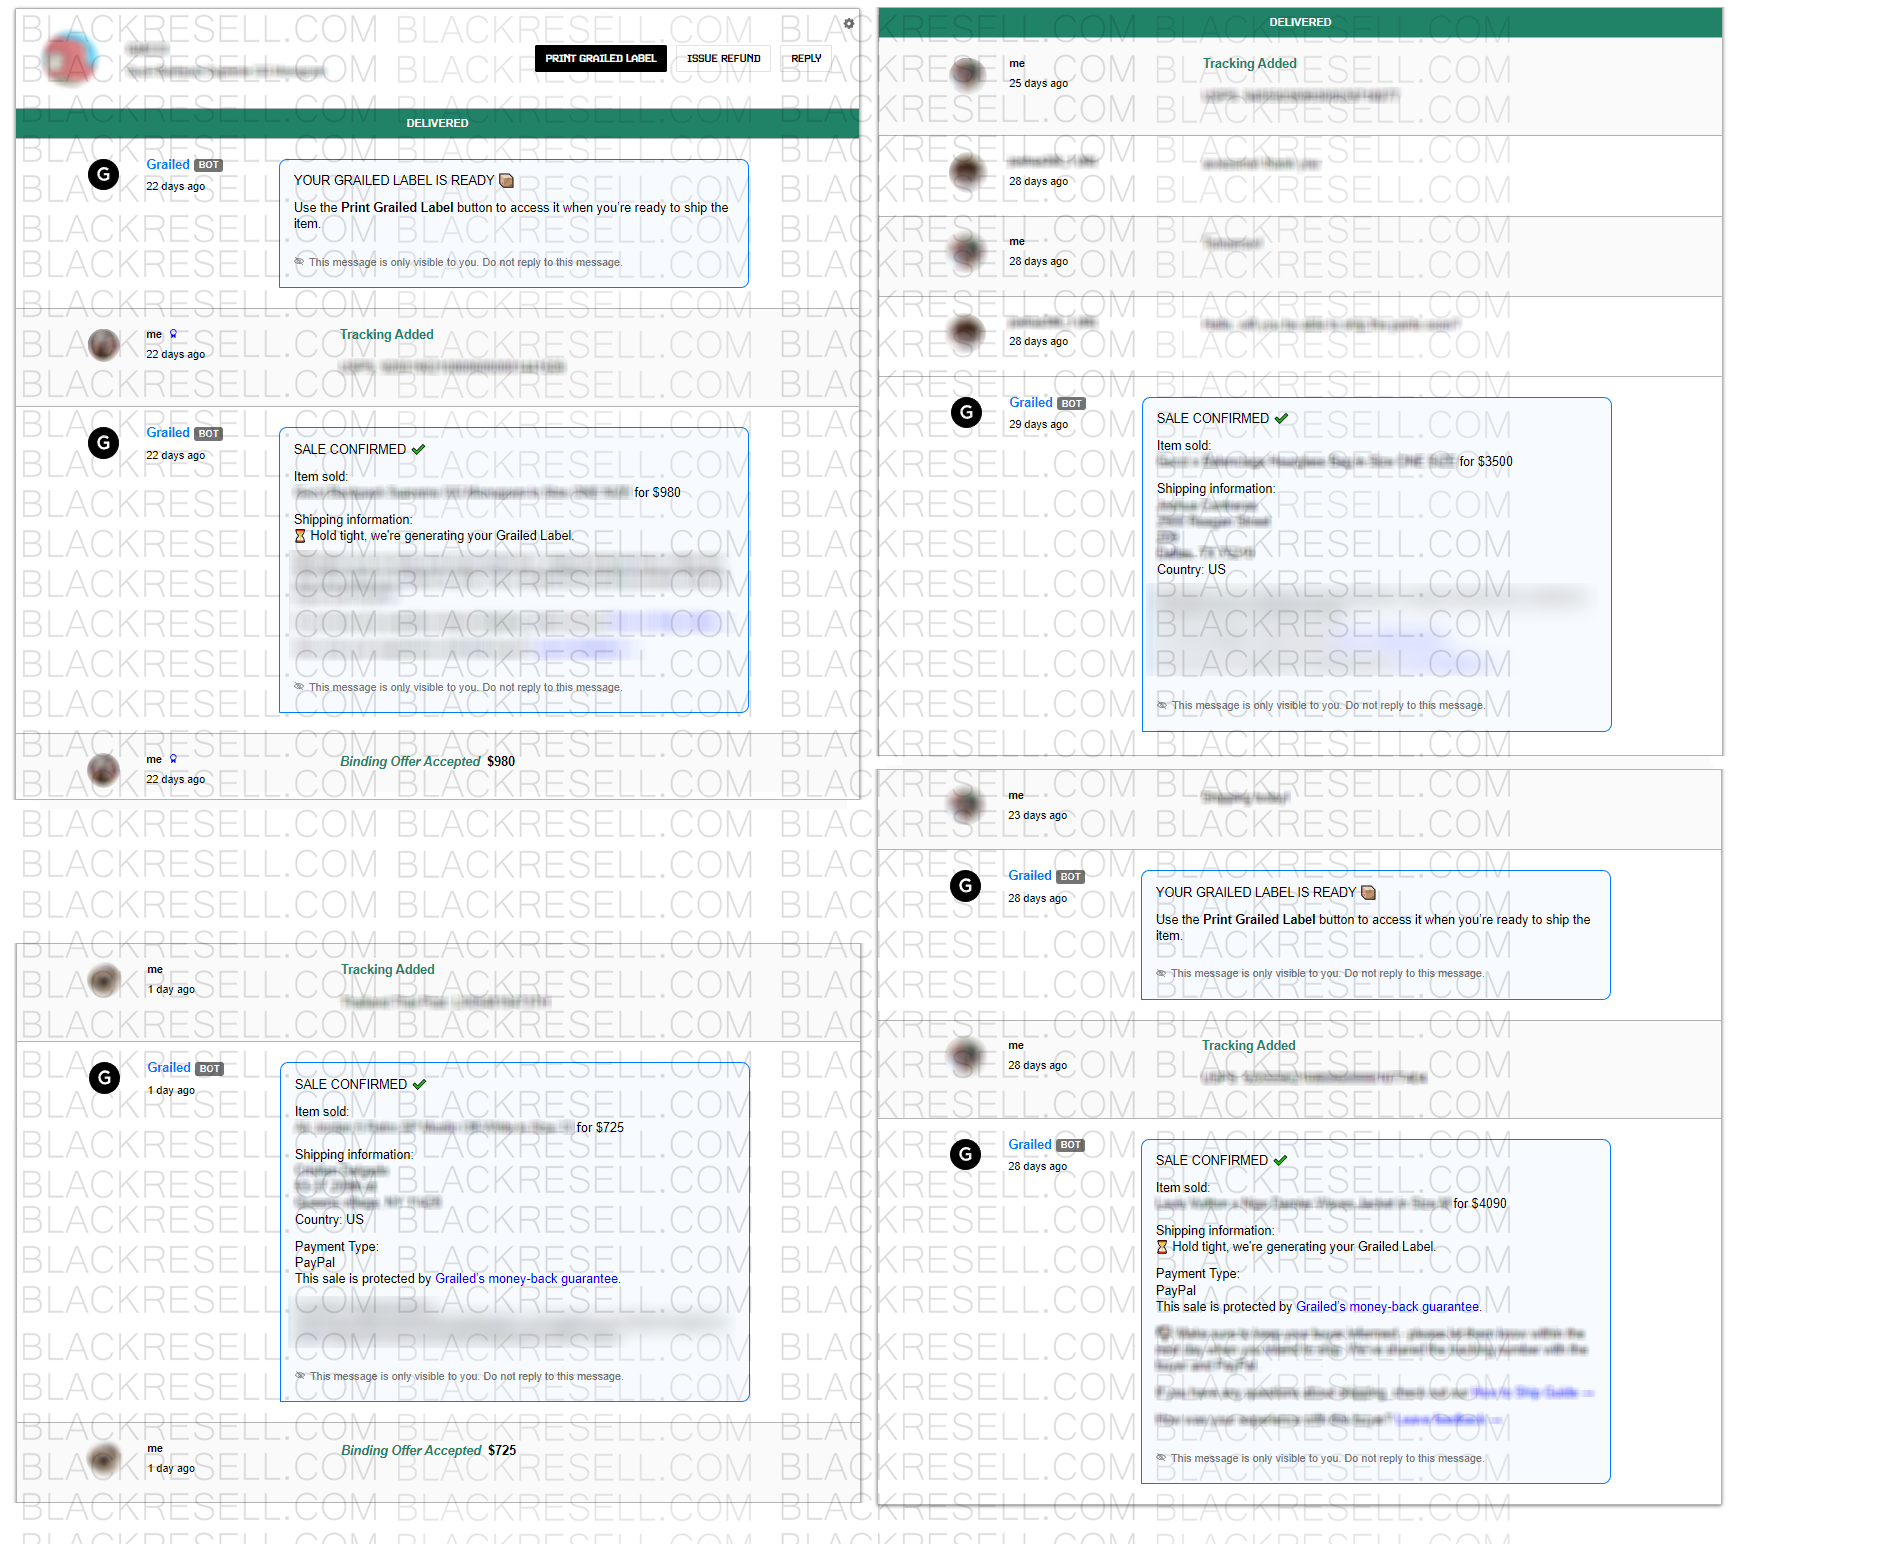The height and width of the screenshot is (1544, 1898).
Task: Open the Grailed link on the $980 Sale Confirmed message
Action: pyautogui.click(x=168, y=433)
